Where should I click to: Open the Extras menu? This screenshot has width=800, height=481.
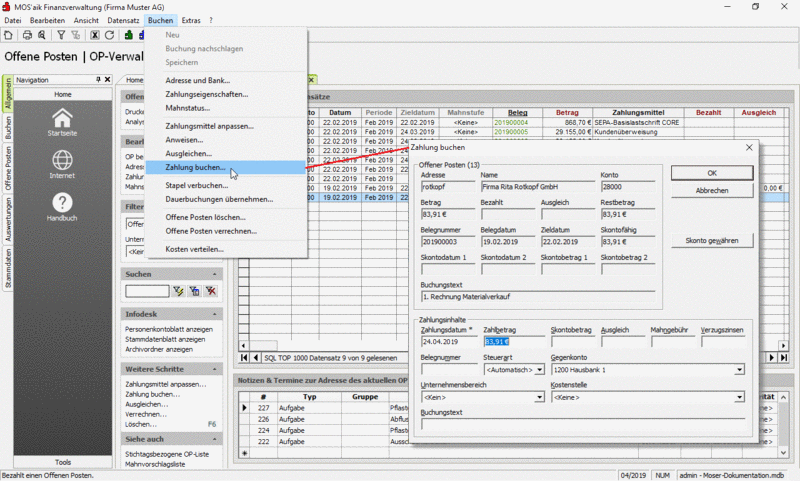pyautogui.click(x=191, y=20)
